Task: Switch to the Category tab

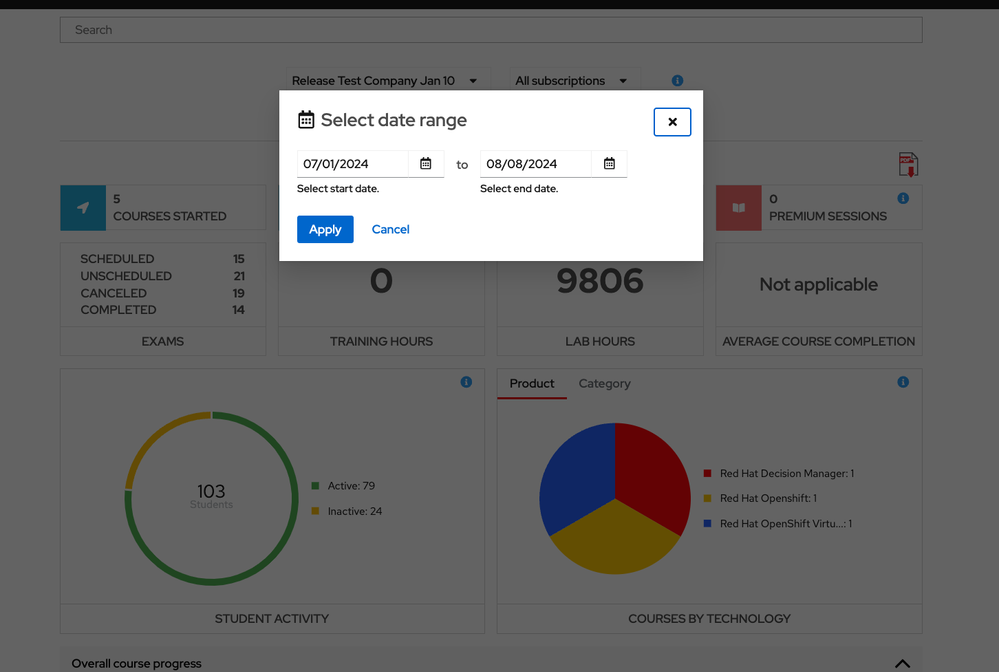Action: click(604, 384)
